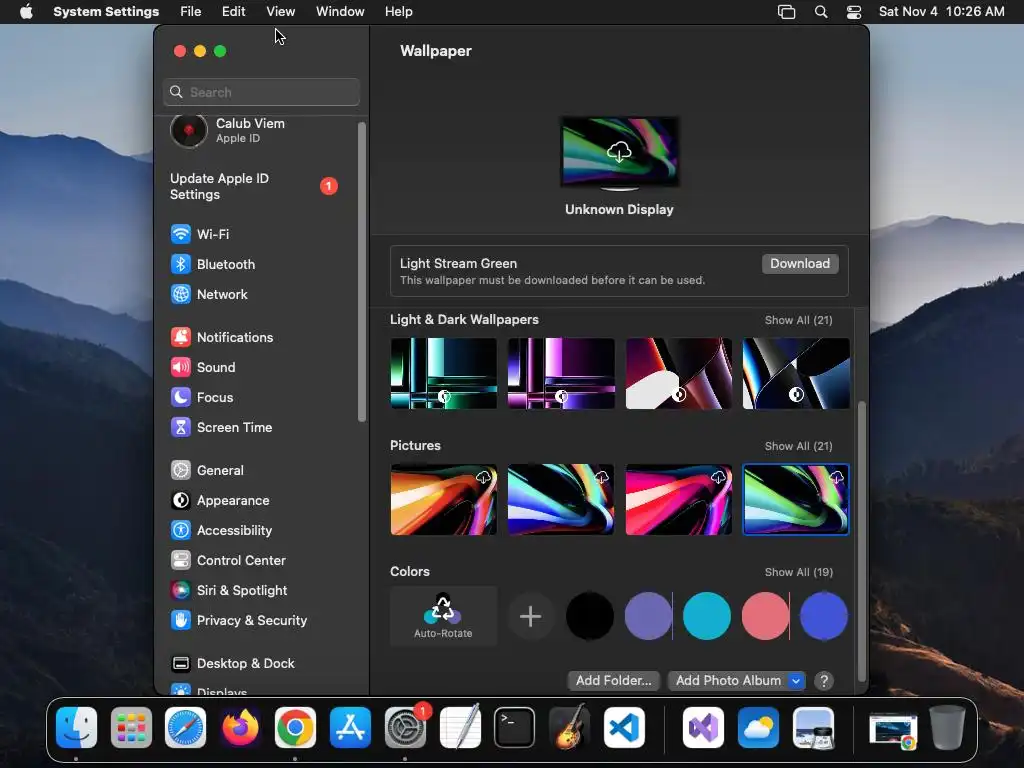Open the Apple menu
The width and height of the screenshot is (1024, 768).
point(26,12)
